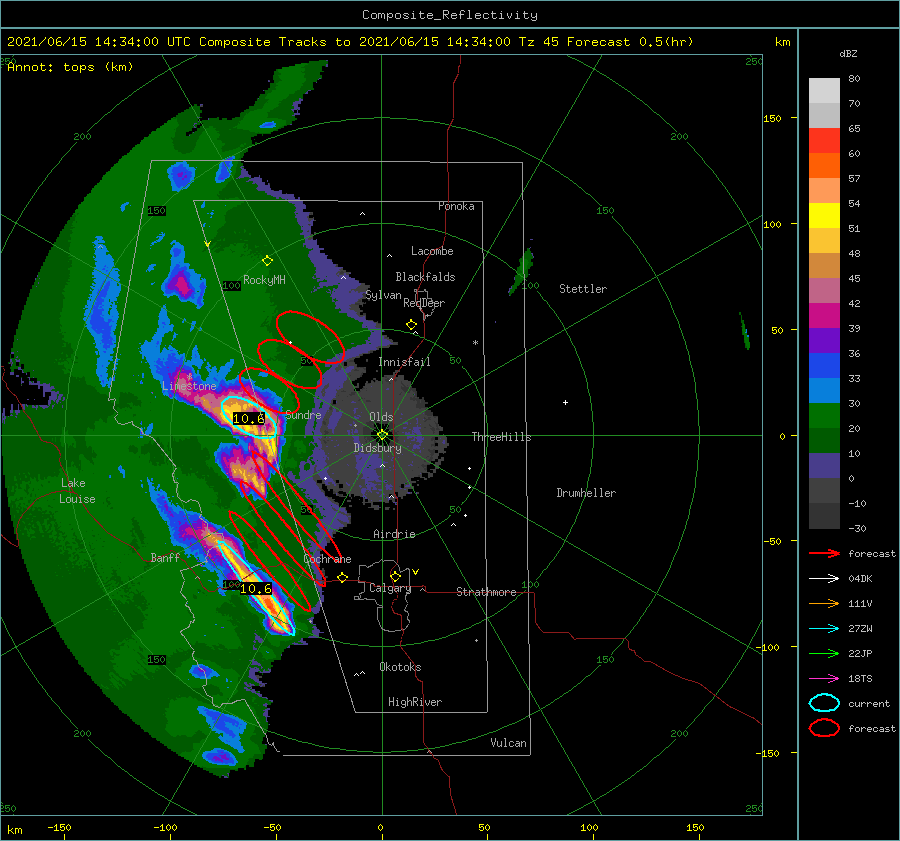The image size is (900, 841).
Task: Click the Cochrane town label
Action: click(x=327, y=559)
